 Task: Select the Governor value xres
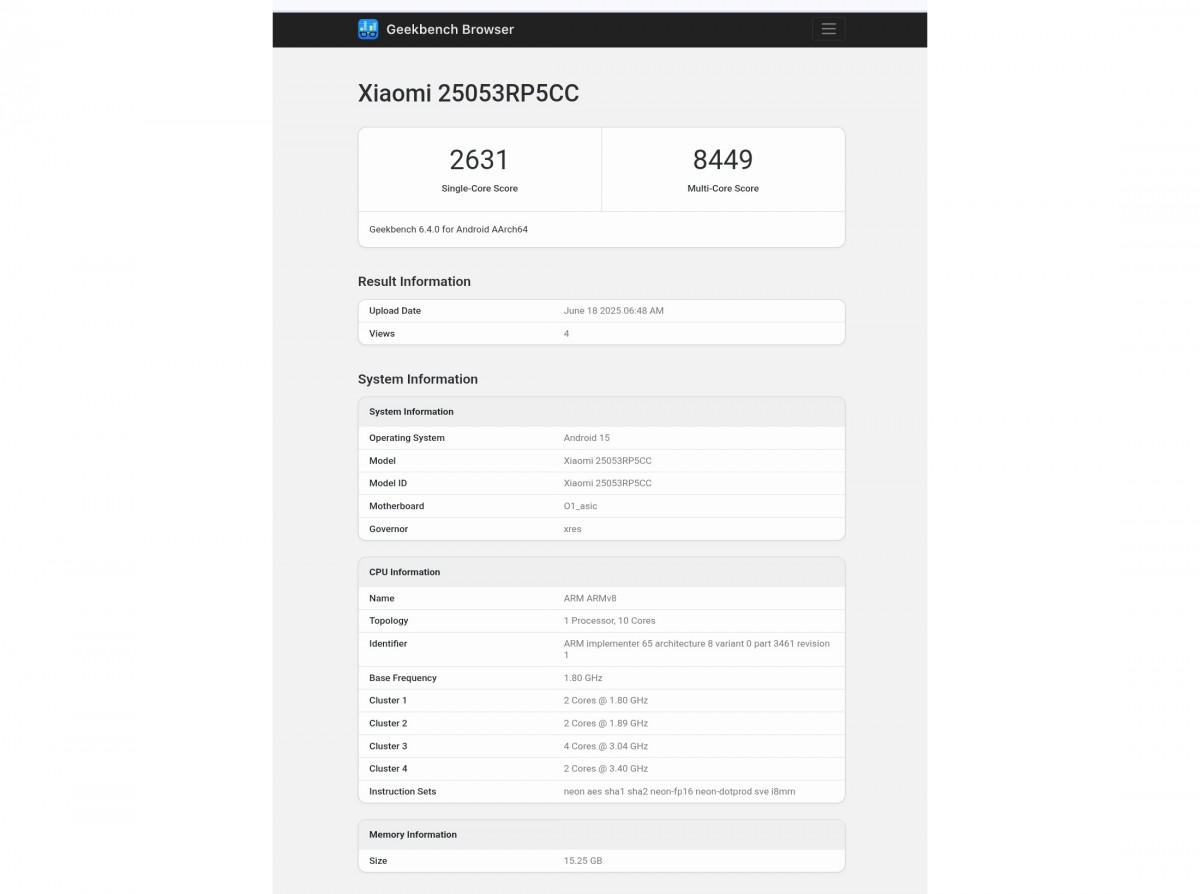pyautogui.click(x=572, y=529)
